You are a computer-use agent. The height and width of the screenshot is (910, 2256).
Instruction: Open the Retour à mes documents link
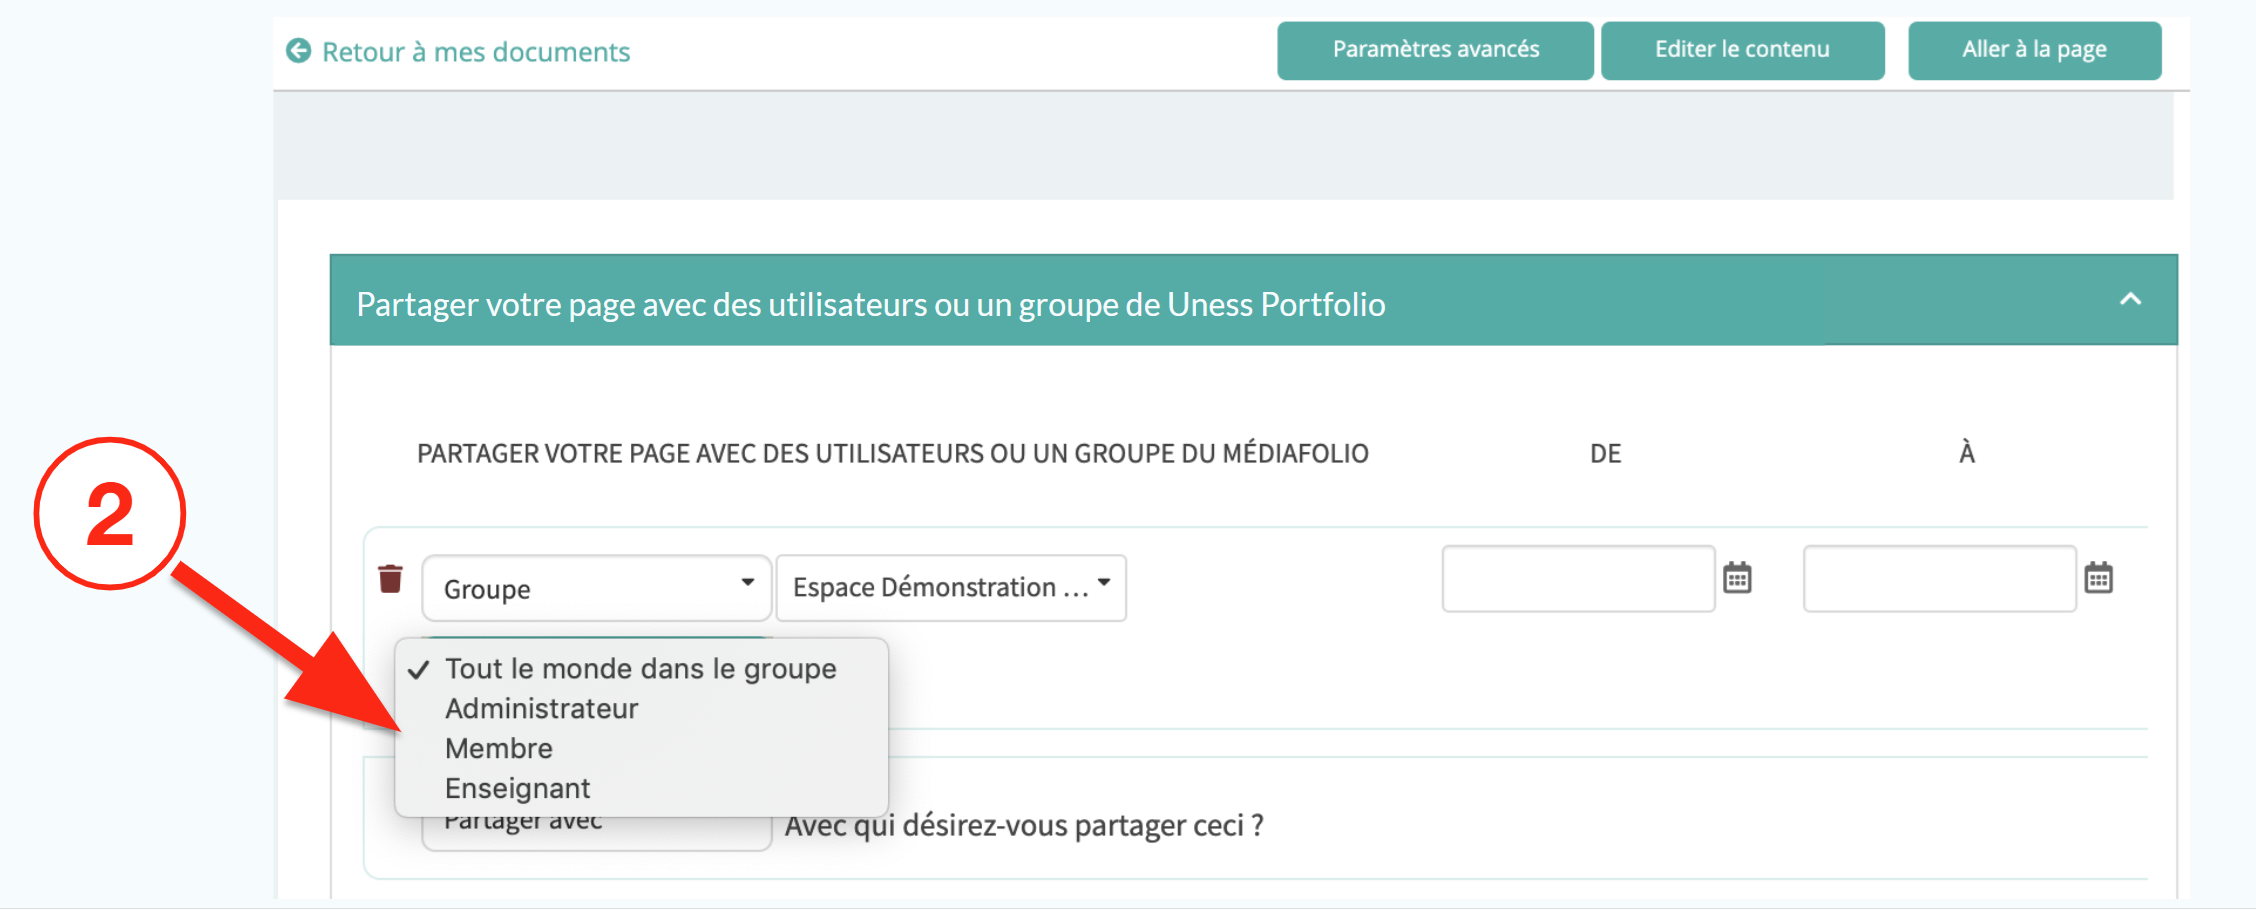tap(475, 52)
